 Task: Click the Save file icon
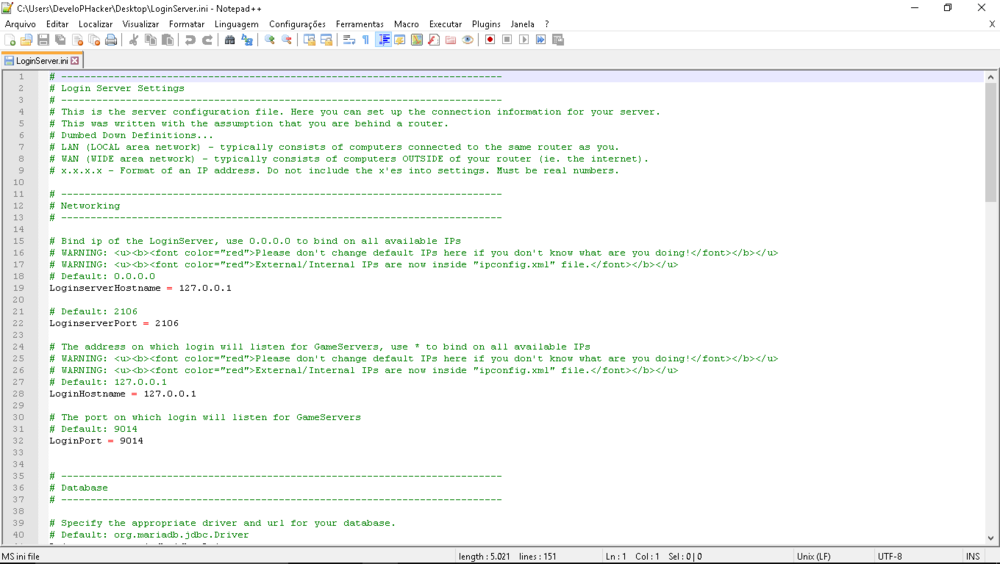43,40
